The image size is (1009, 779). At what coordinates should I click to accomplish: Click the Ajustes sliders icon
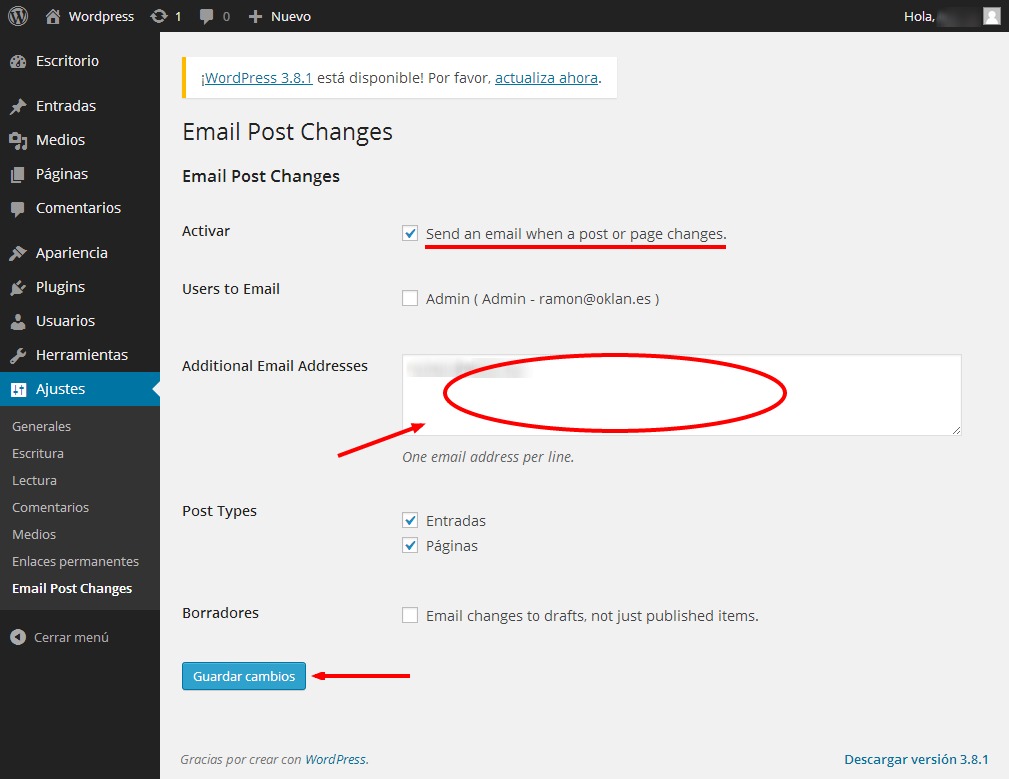19,389
